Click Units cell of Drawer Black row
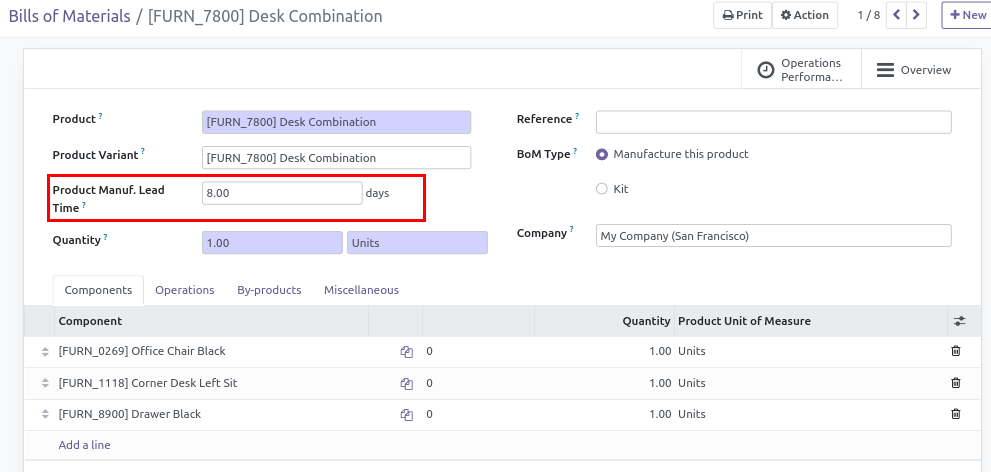This screenshot has width=991, height=472. click(x=692, y=415)
